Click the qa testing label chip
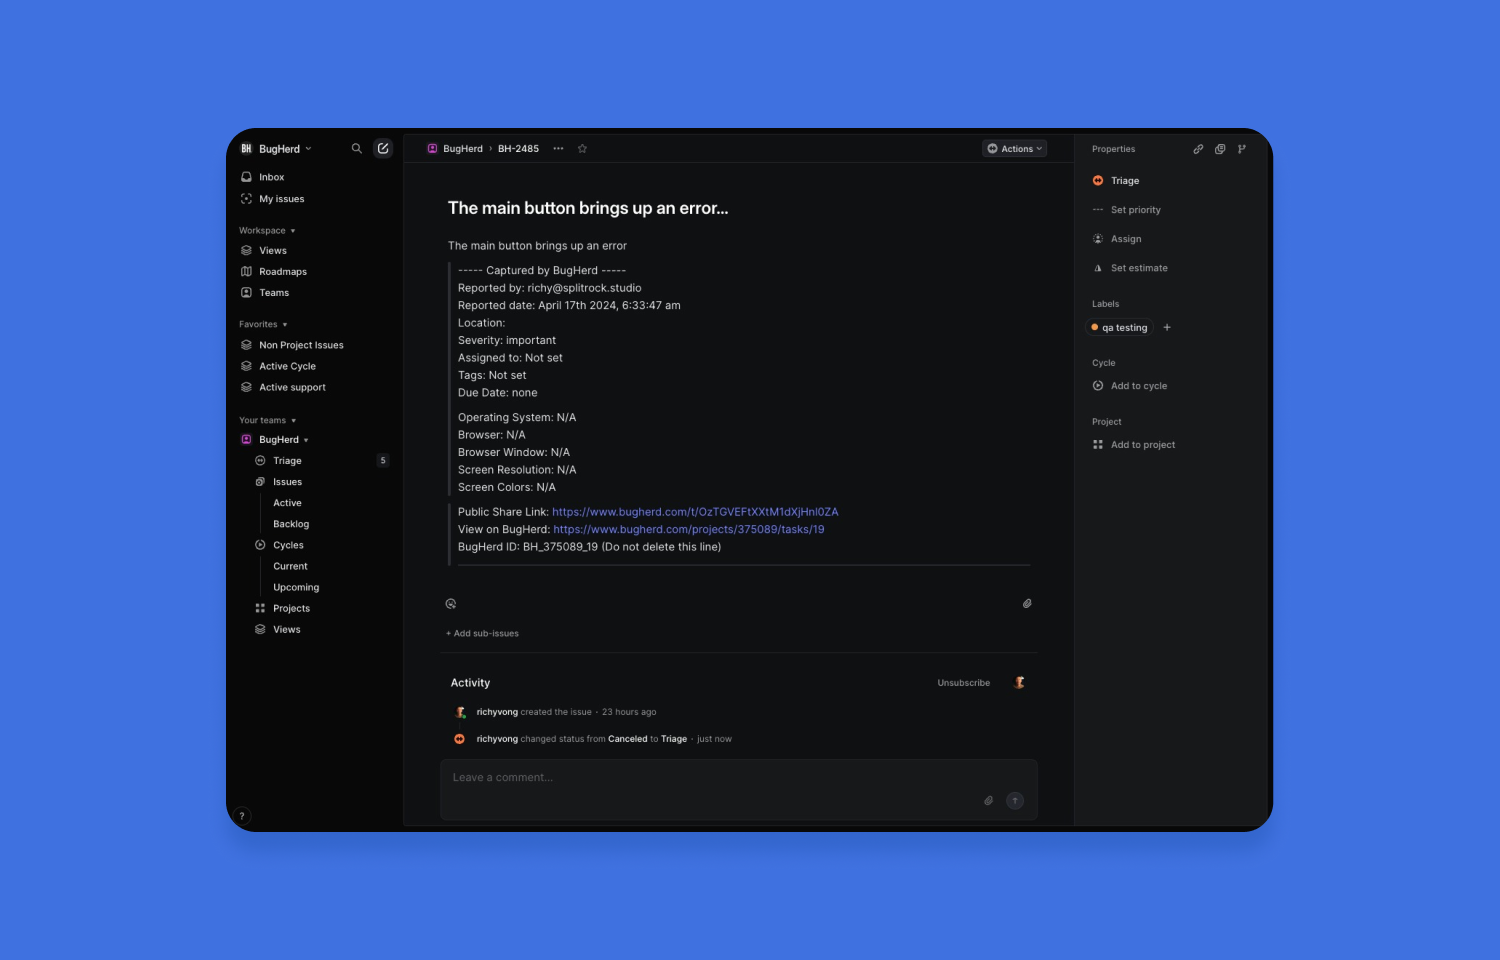 pos(1120,327)
